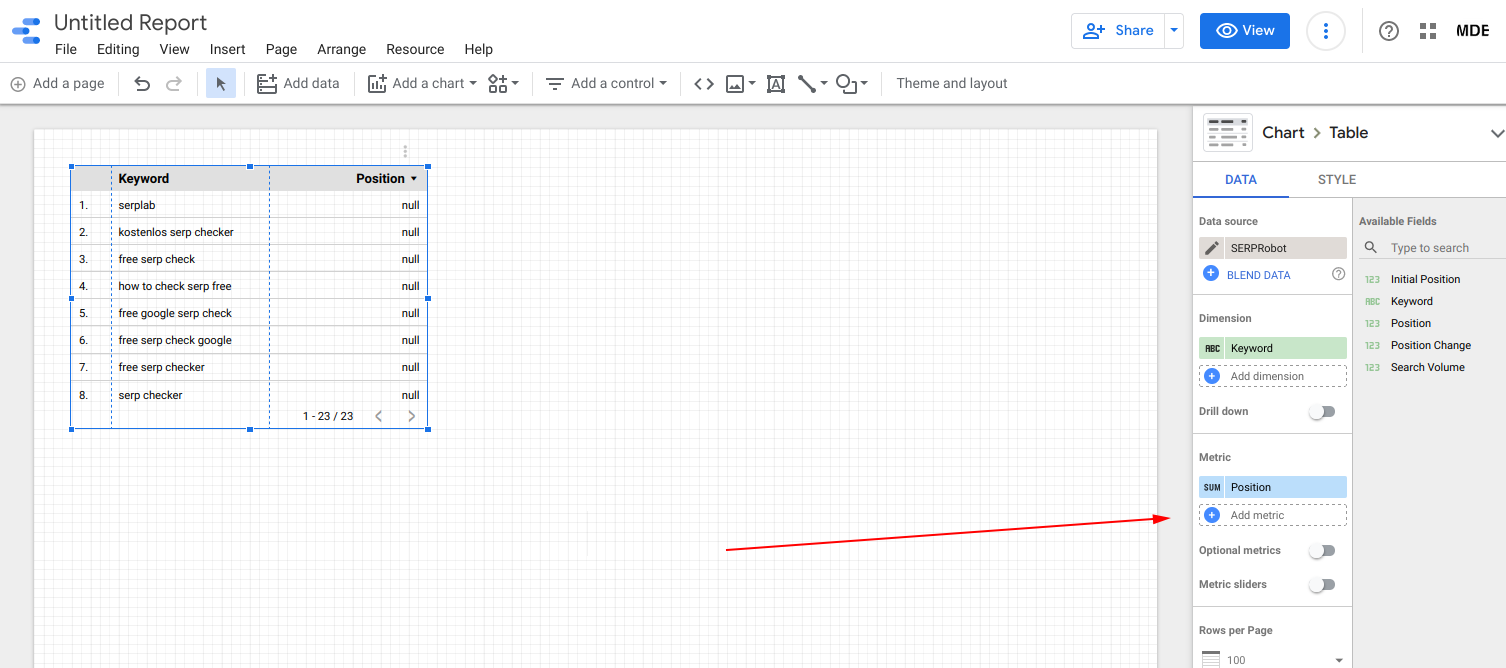This screenshot has height=668, width=1506.
Task: Open the three-dot more options button
Action: (1326, 31)
